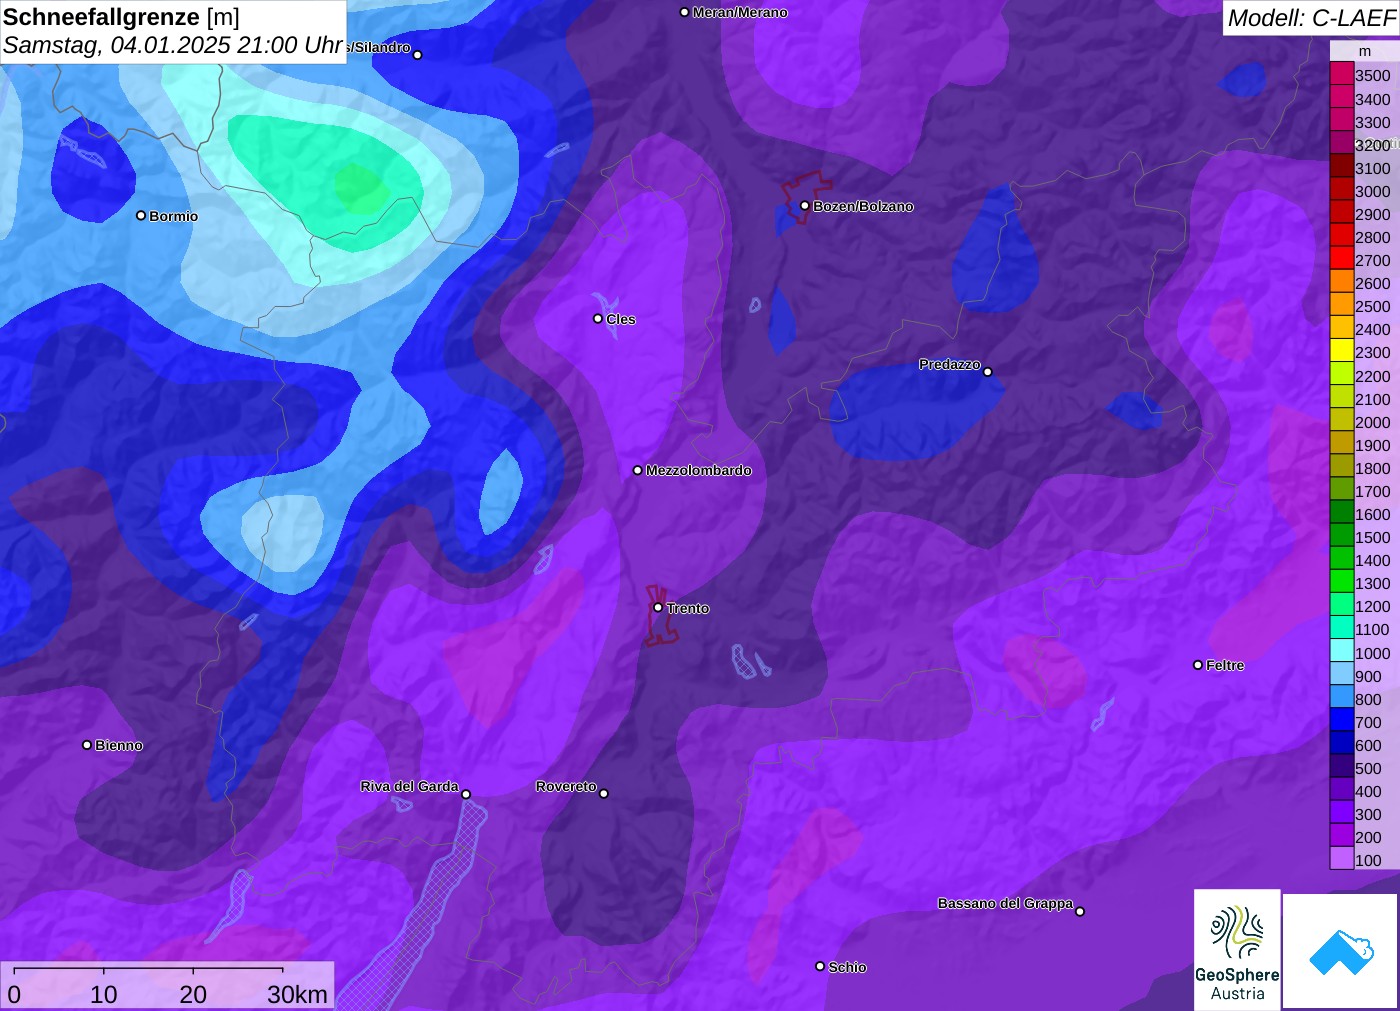Click the Bassano del Grappa text label
Screen dimensions: 1400x1011
(x=1005, y=903)
